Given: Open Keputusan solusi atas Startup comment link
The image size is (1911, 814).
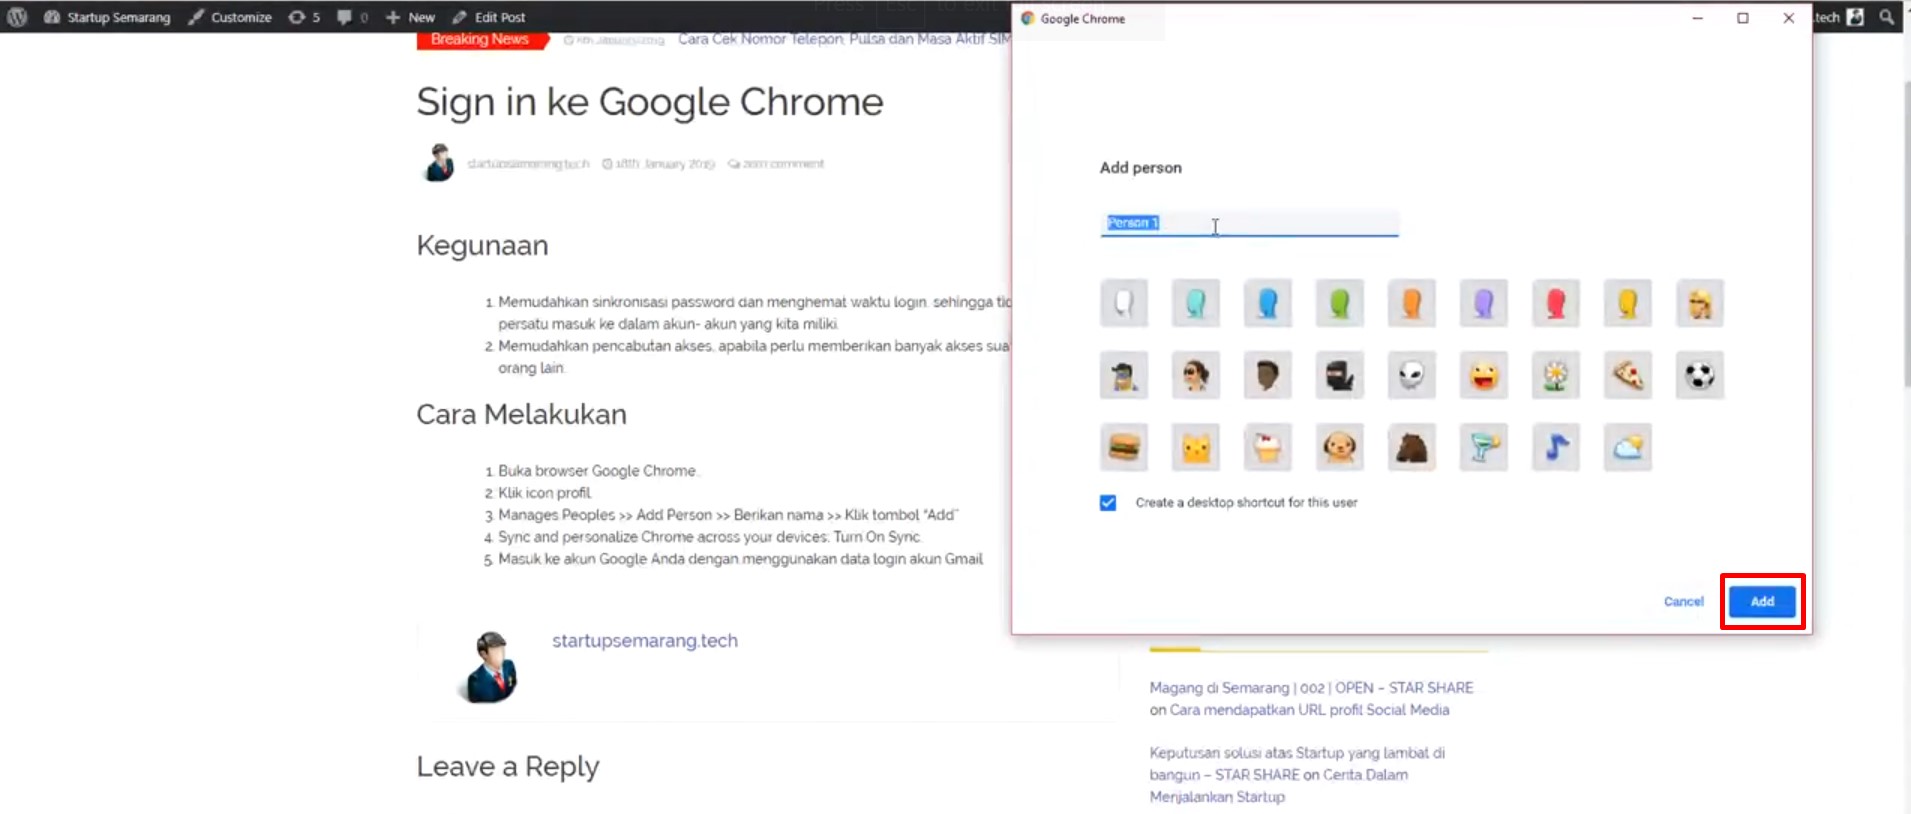Looking at the screenshot, I should (1296, 763).
